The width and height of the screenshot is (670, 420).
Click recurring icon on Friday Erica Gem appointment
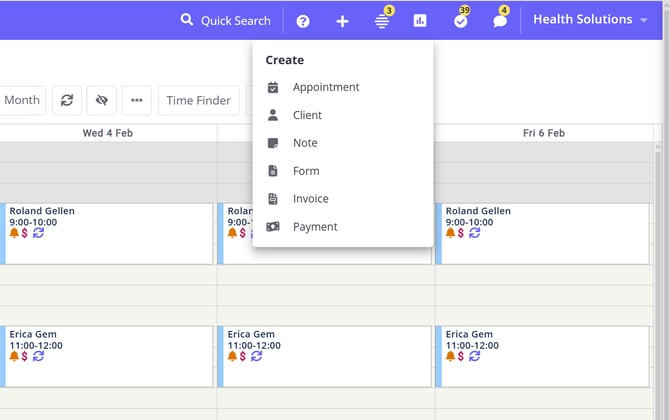(x=474, y=356)
